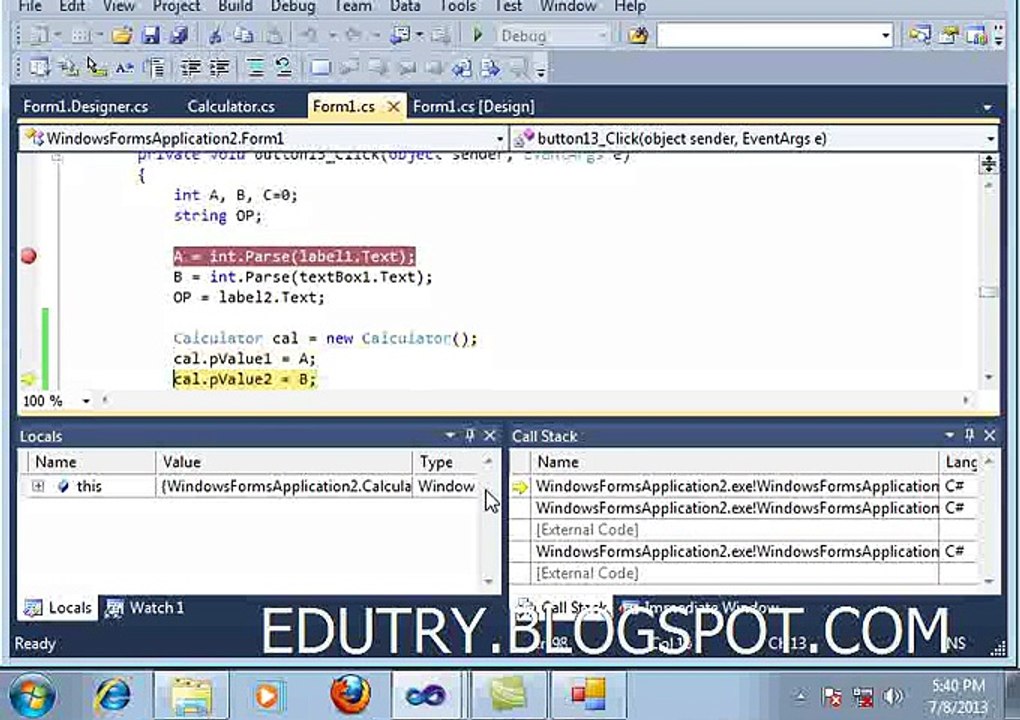Expand the 'this' variable in Locals
1020x720 pixels.
[38, 486]
